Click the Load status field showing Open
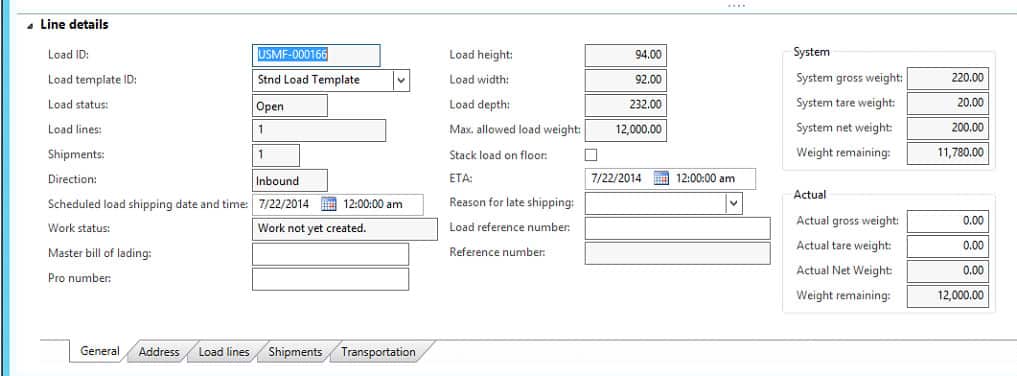 pyautogui.click(x=290, y=106)
